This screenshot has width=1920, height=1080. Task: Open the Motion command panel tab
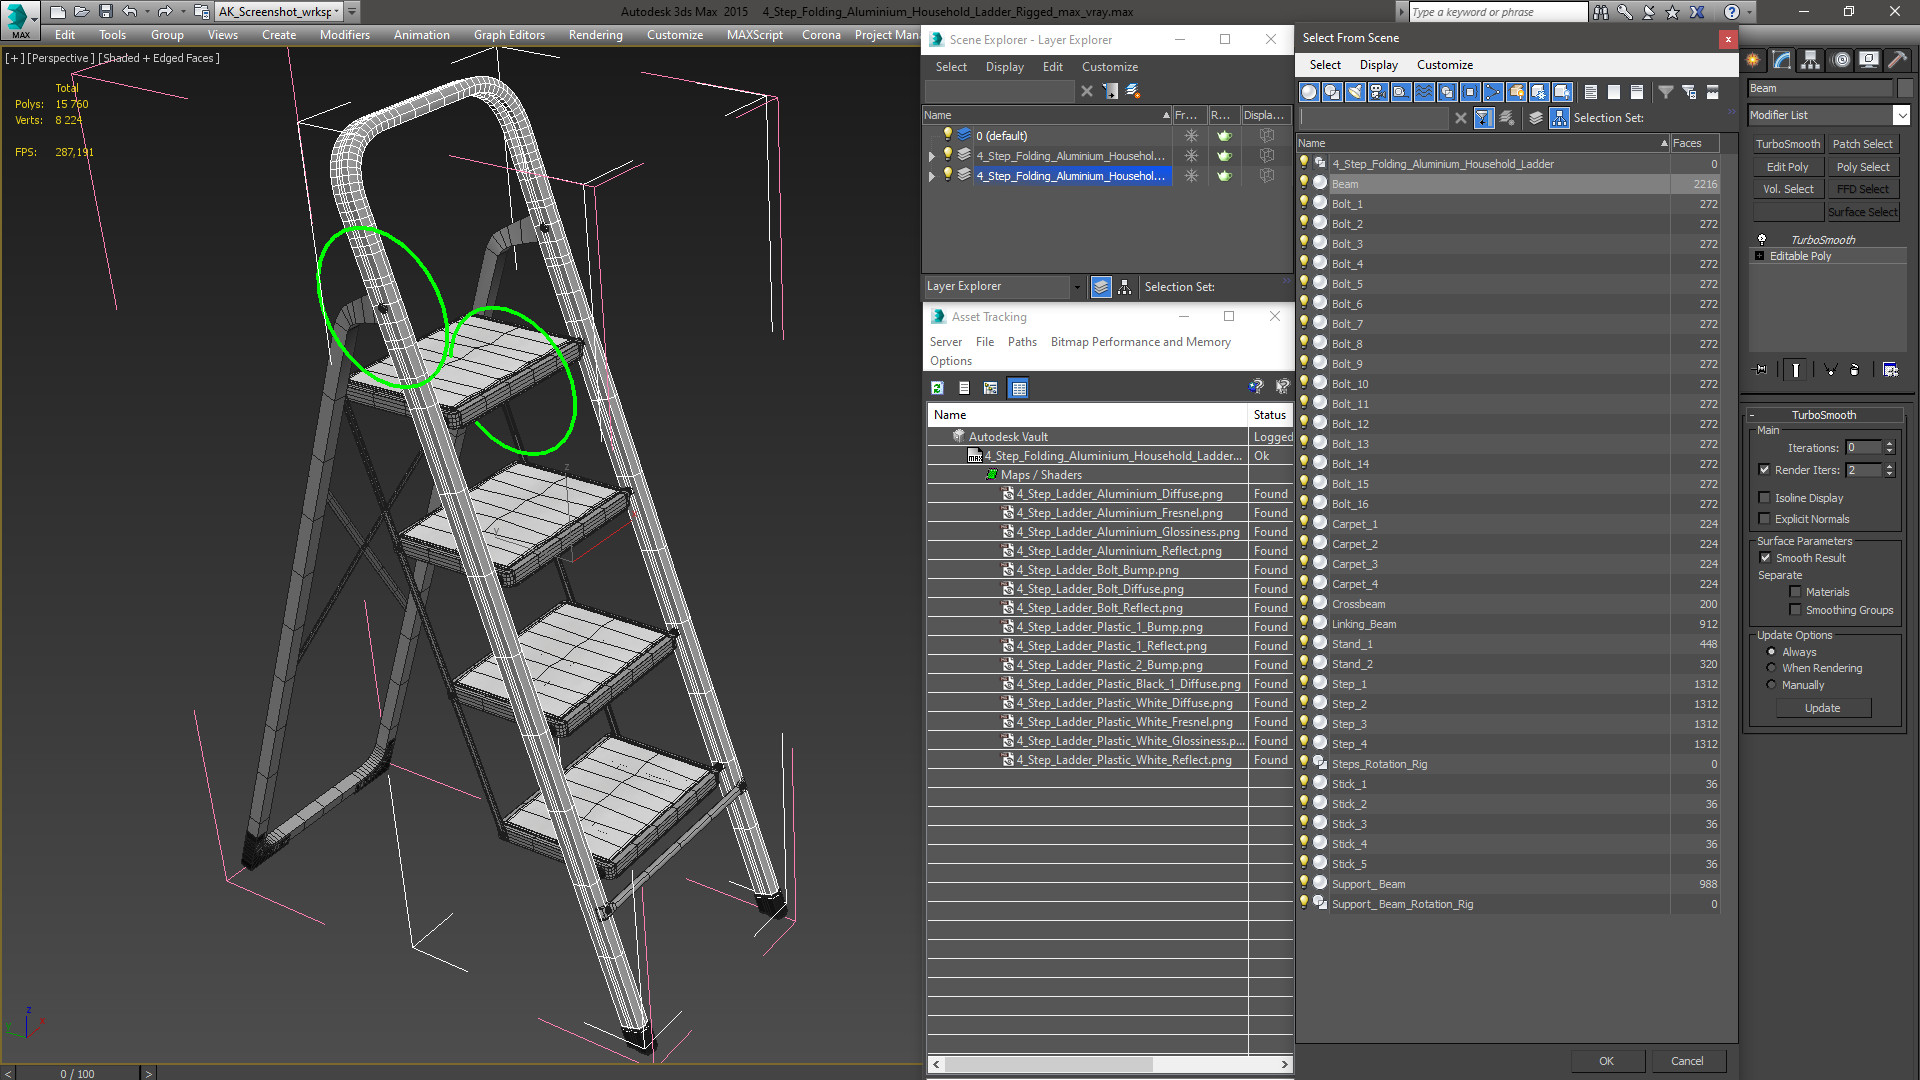point(1840,60)
